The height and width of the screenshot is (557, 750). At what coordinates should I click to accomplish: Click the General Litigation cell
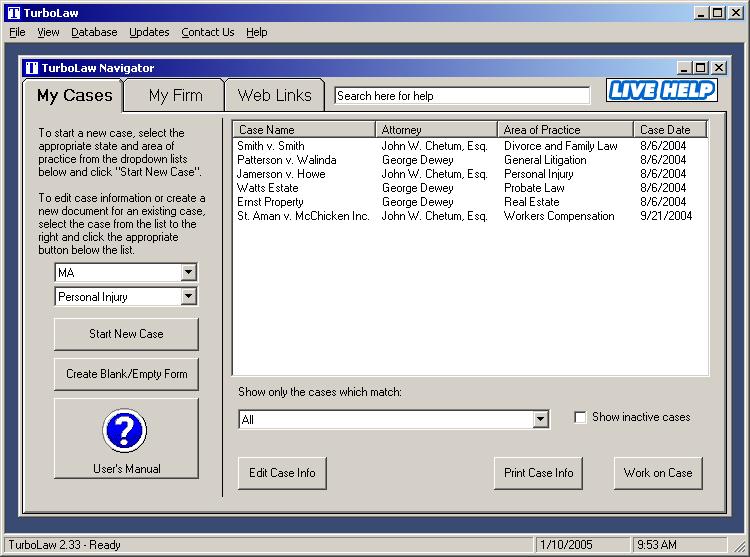545,160
